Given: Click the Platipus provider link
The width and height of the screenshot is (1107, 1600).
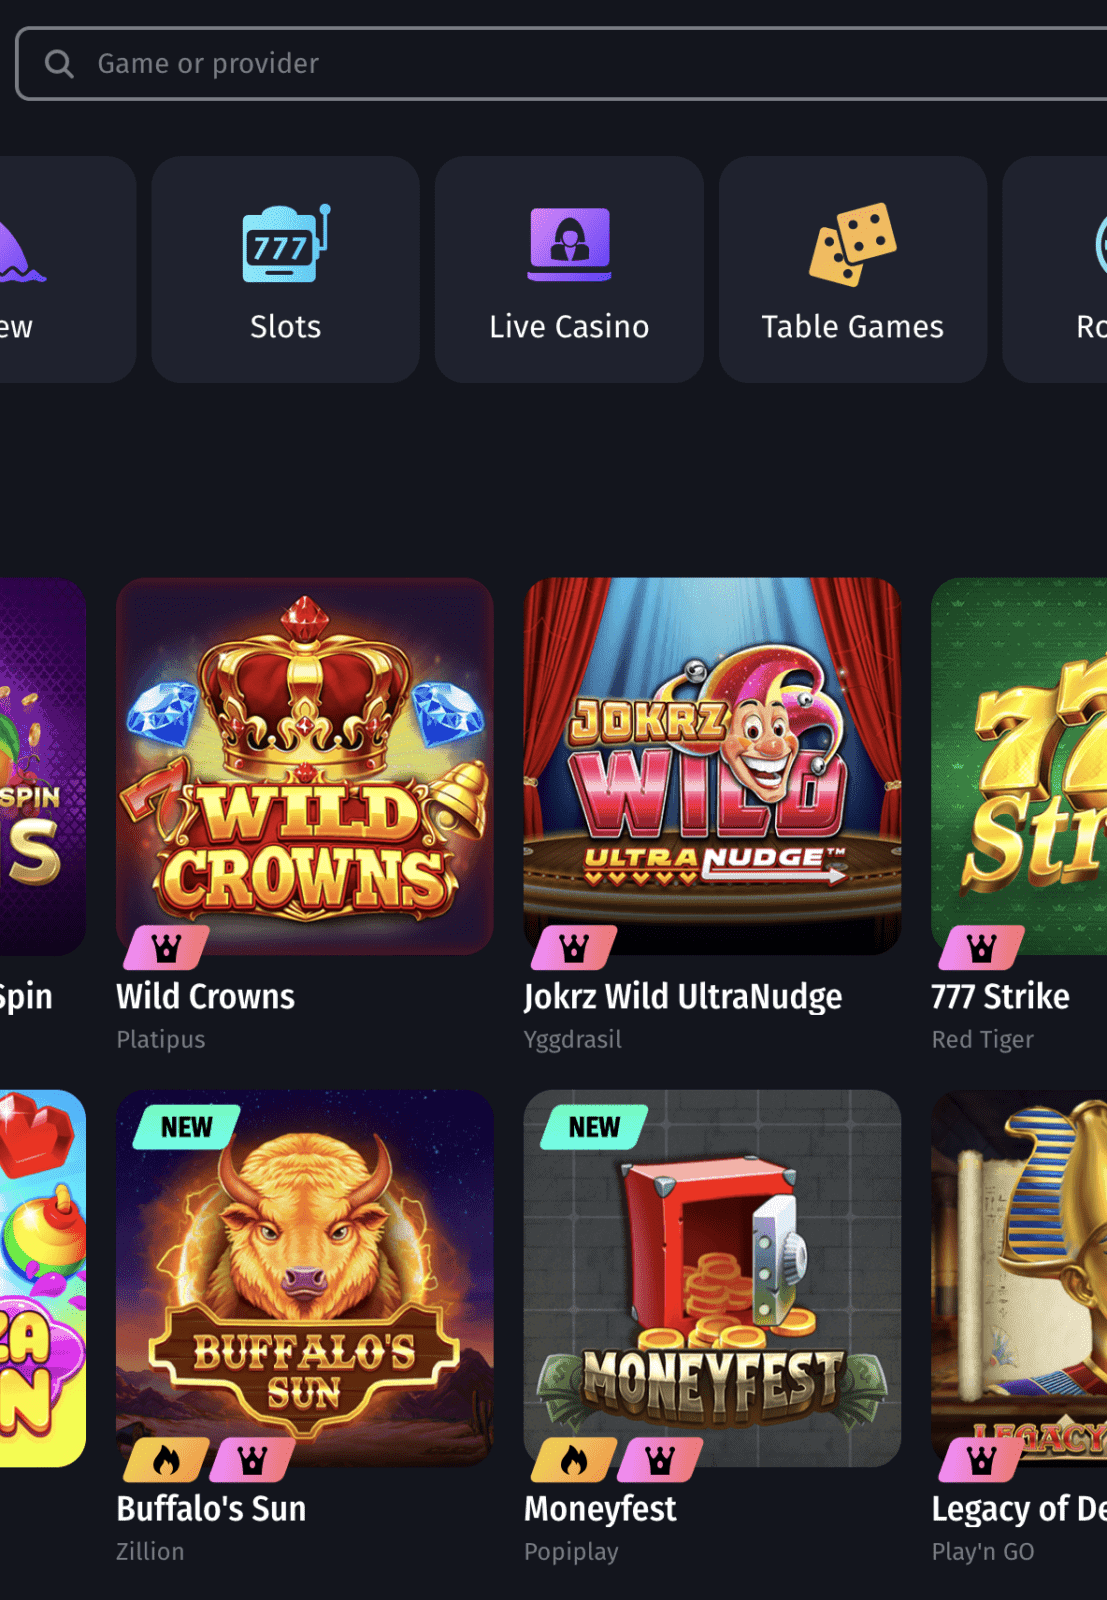Looking at the screenshot, I should pos(161,1040).
